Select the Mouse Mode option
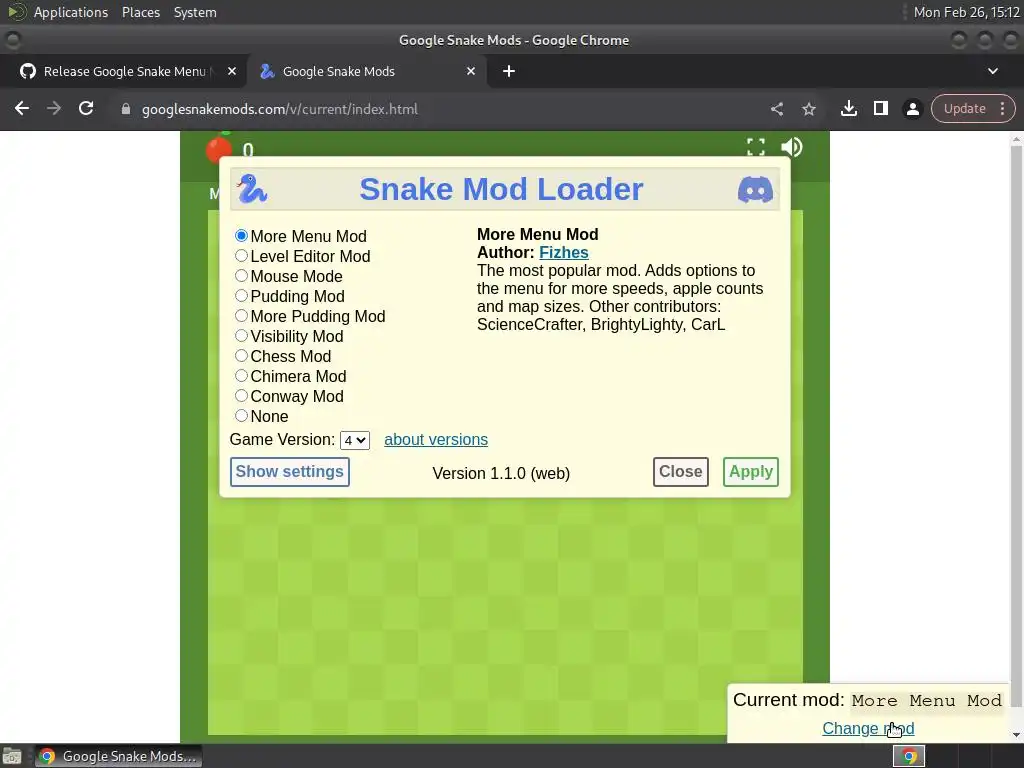Viewport: 1024px width, 768px height. point(241,276)
